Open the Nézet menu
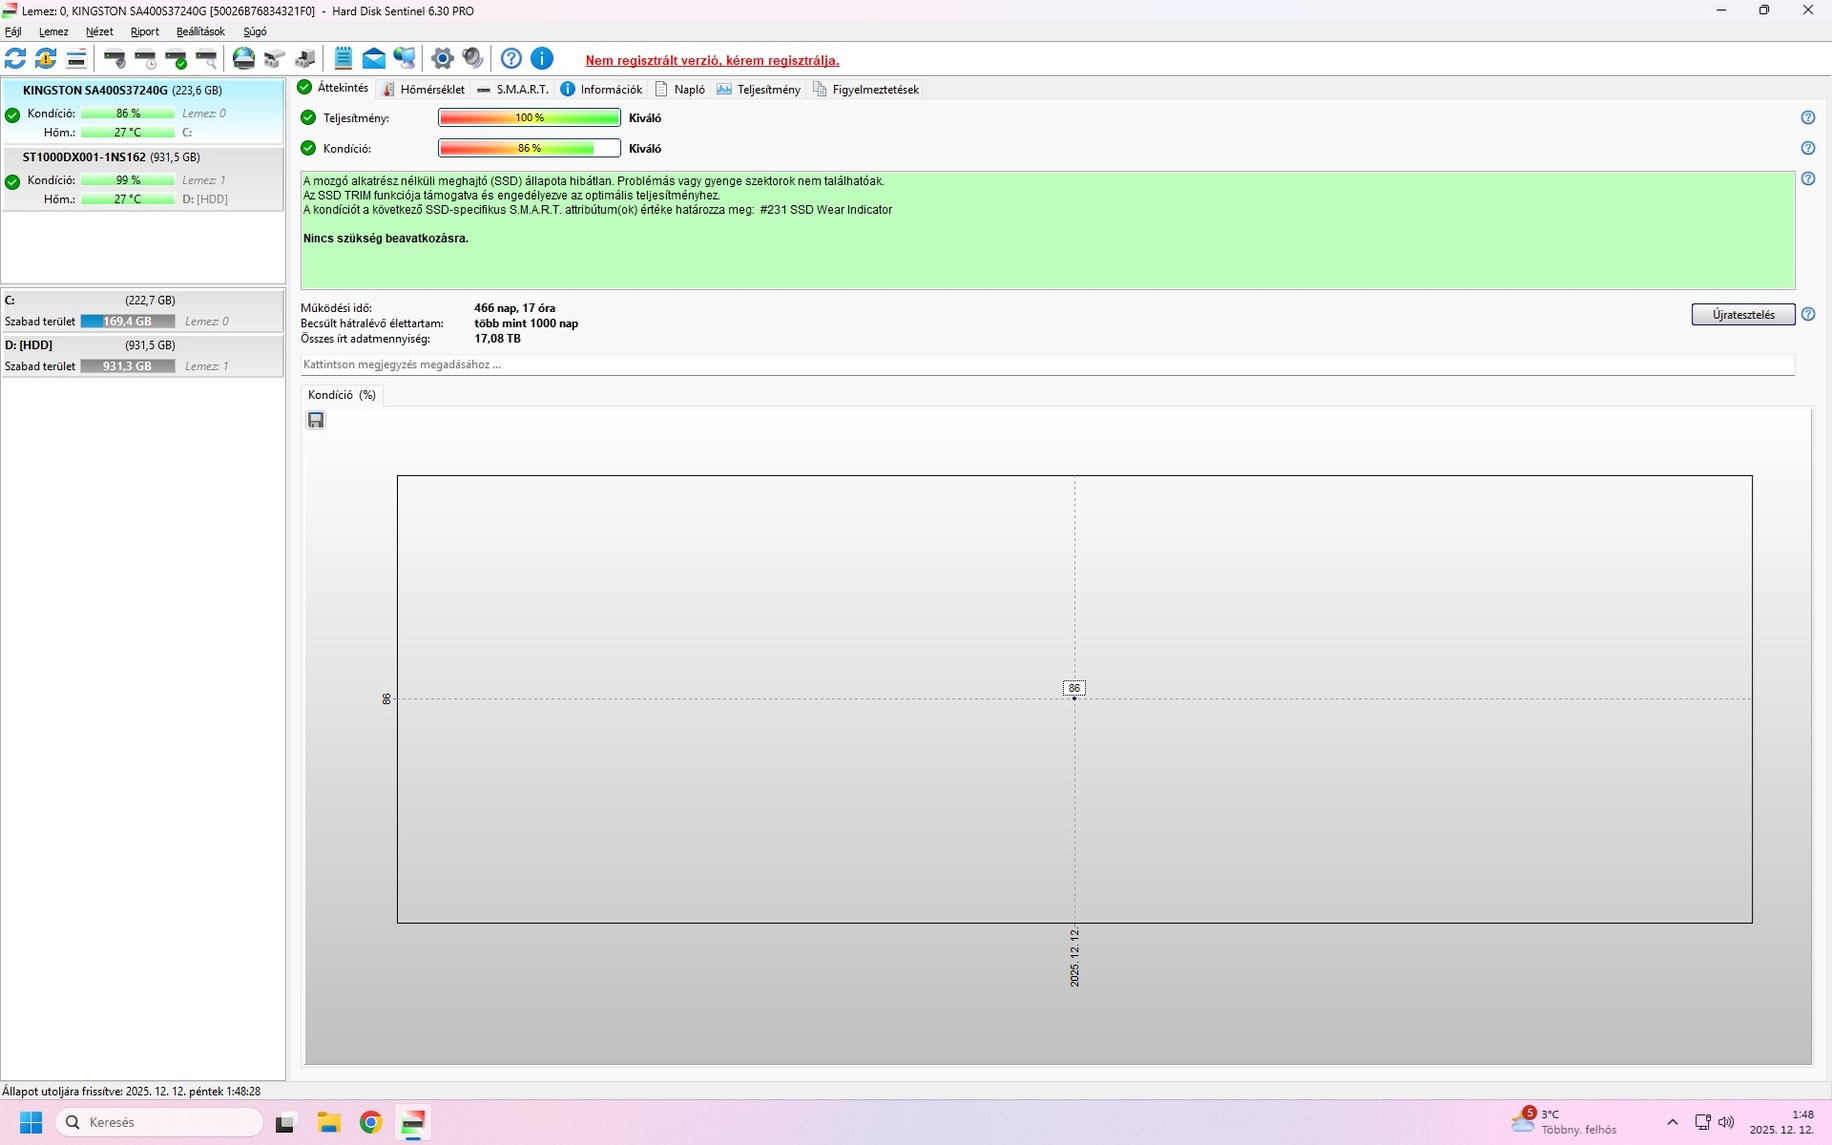The width and height of the screenshot is (1832, 1145). [99, 31]
